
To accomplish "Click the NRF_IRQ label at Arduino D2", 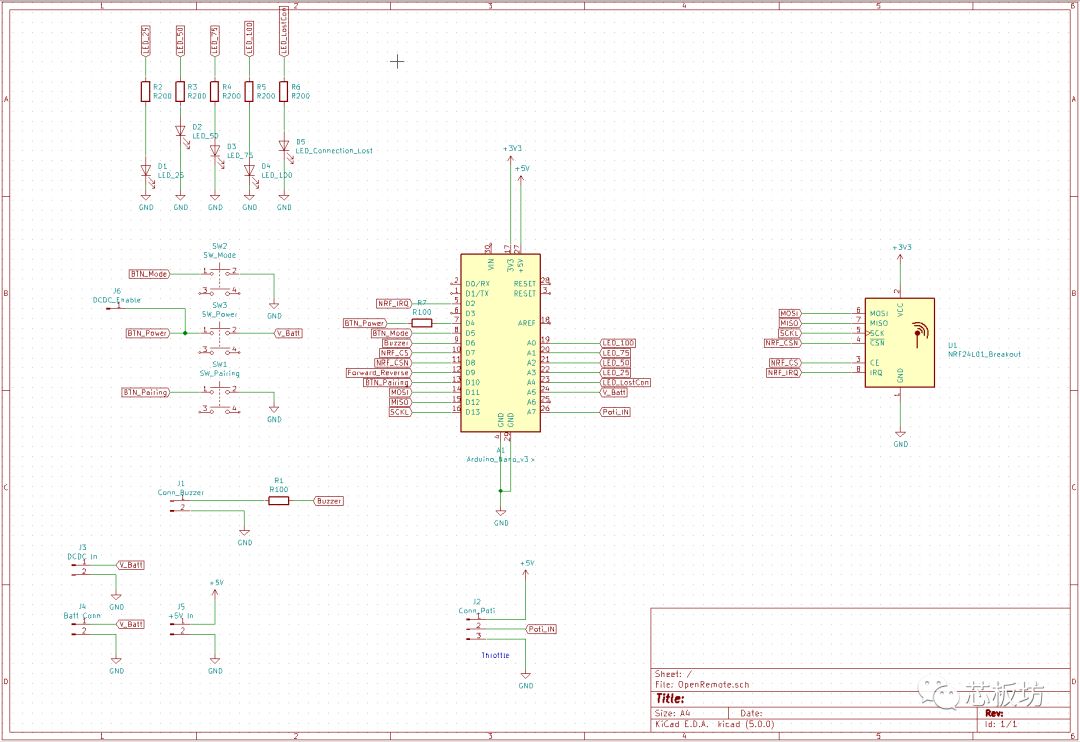I will [x=394, y=304].
